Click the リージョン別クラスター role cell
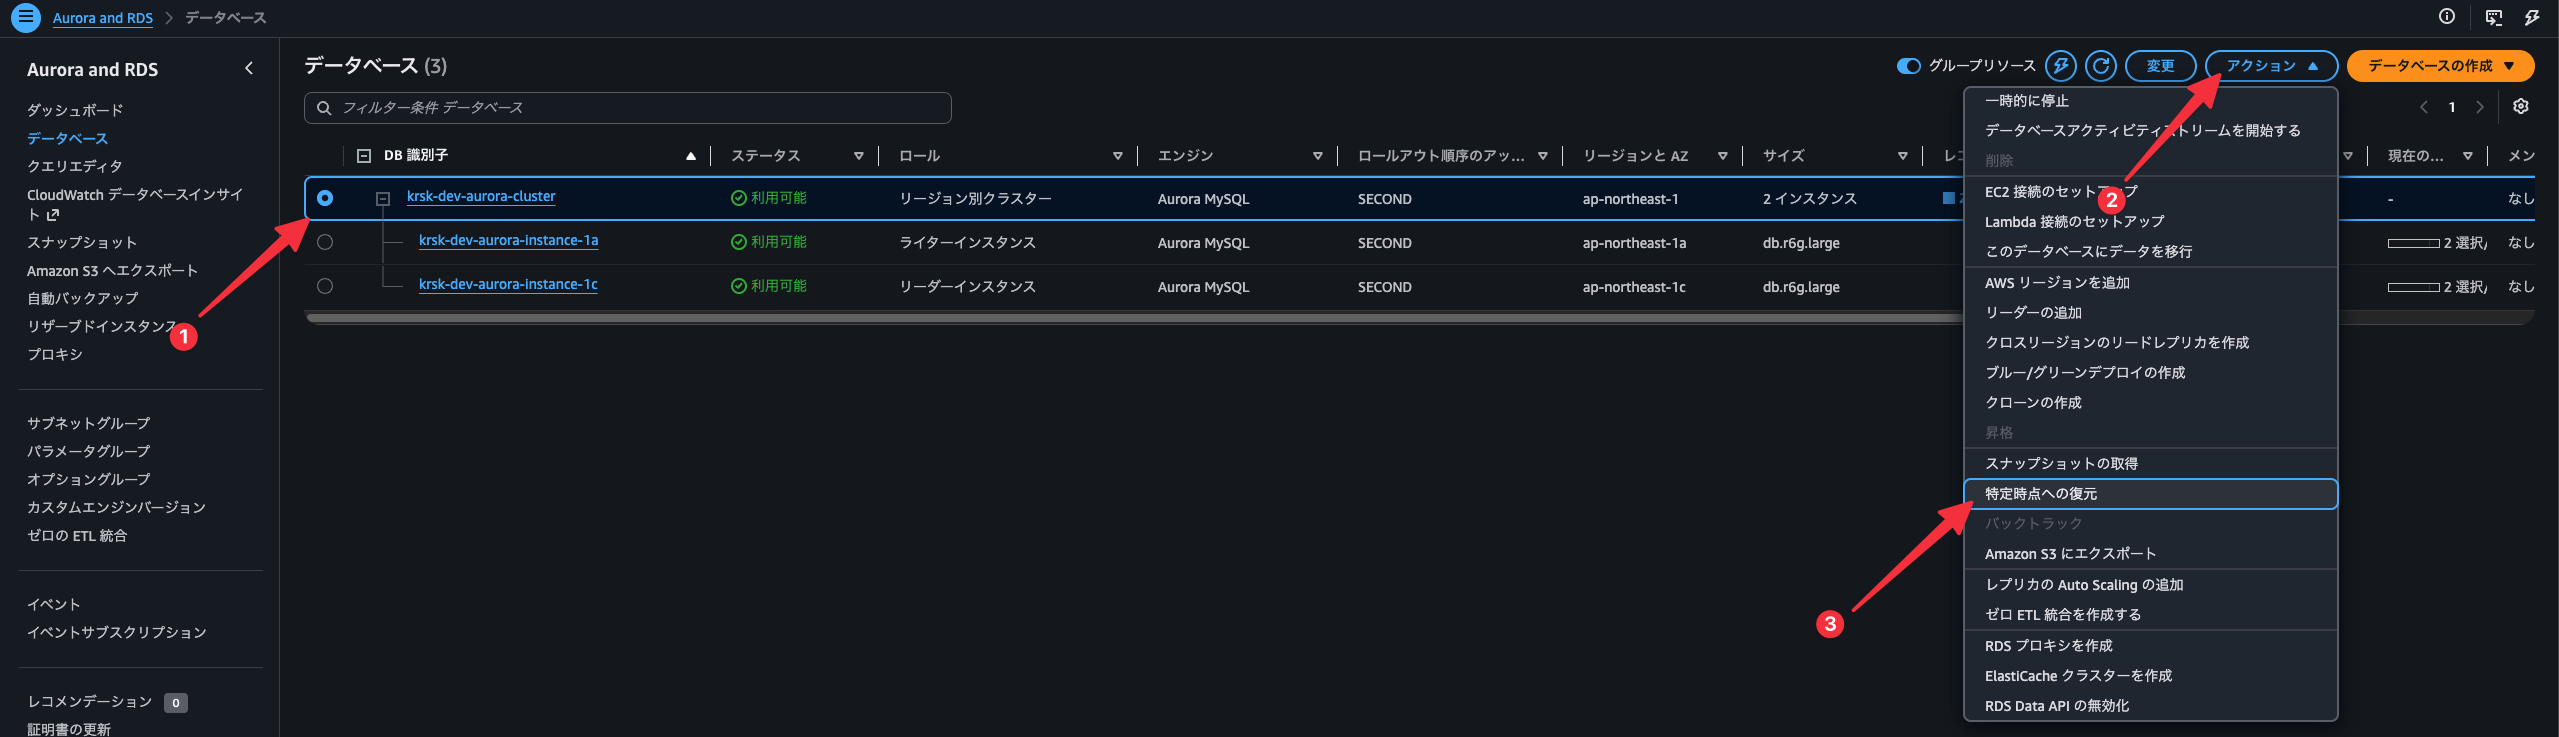Image resolution: width=2559 pixels, height=737 pixels. [975, 199]
